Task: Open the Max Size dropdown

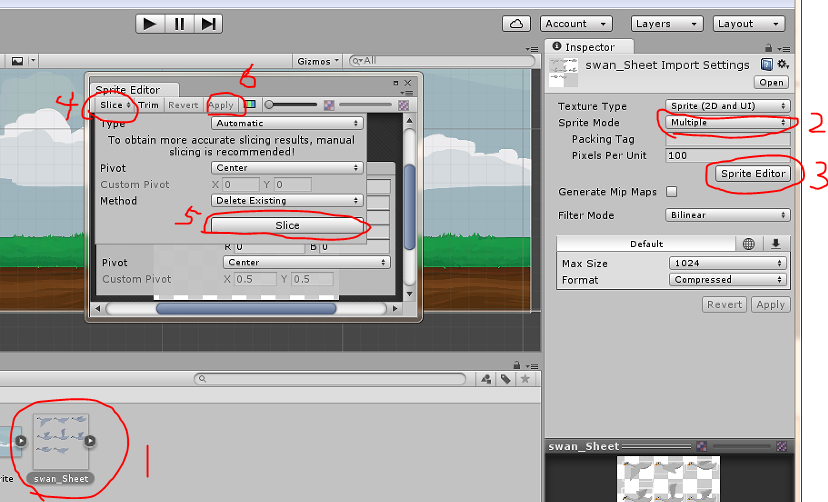Action: point(728,263)
